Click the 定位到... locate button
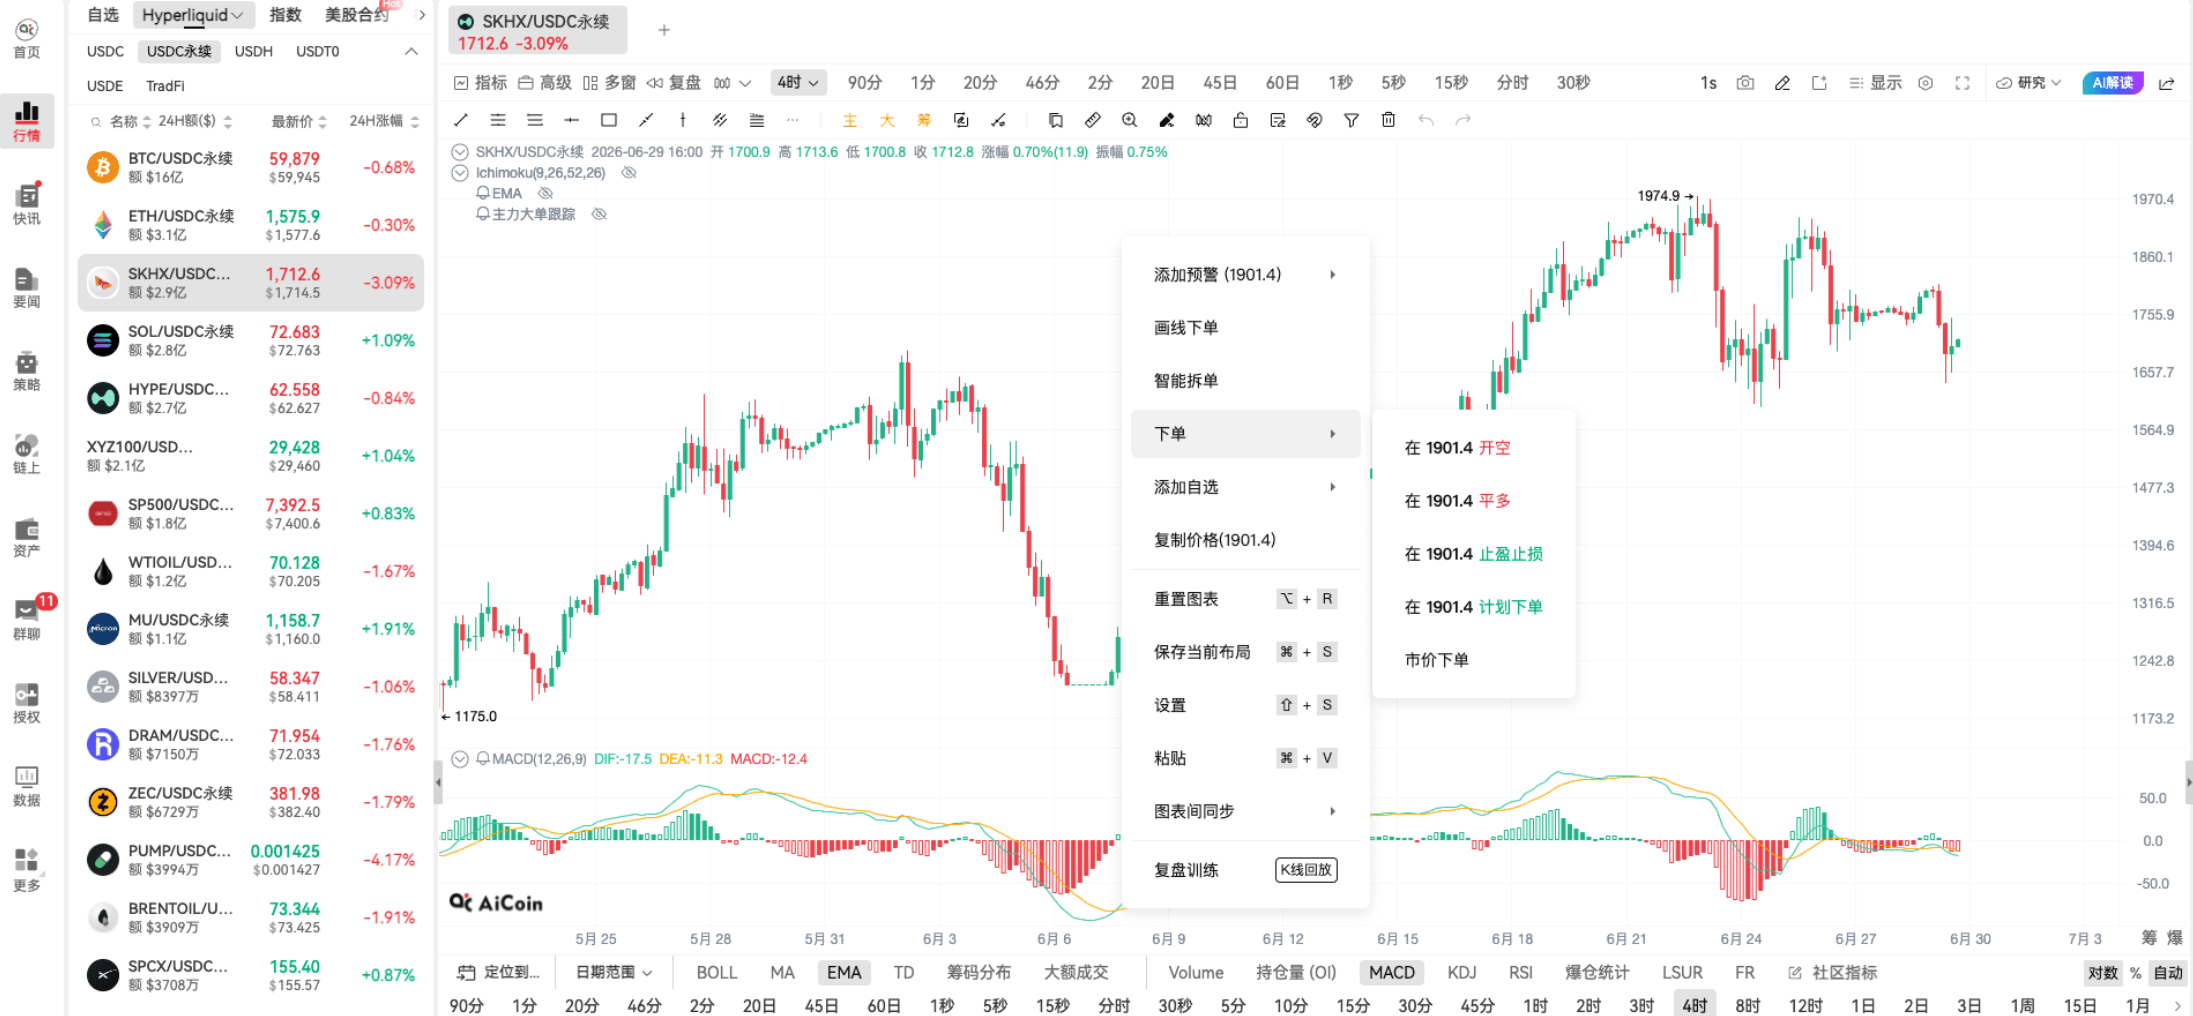The image size is (2193, 1016). pyautogui.click(x=498, y=972)
